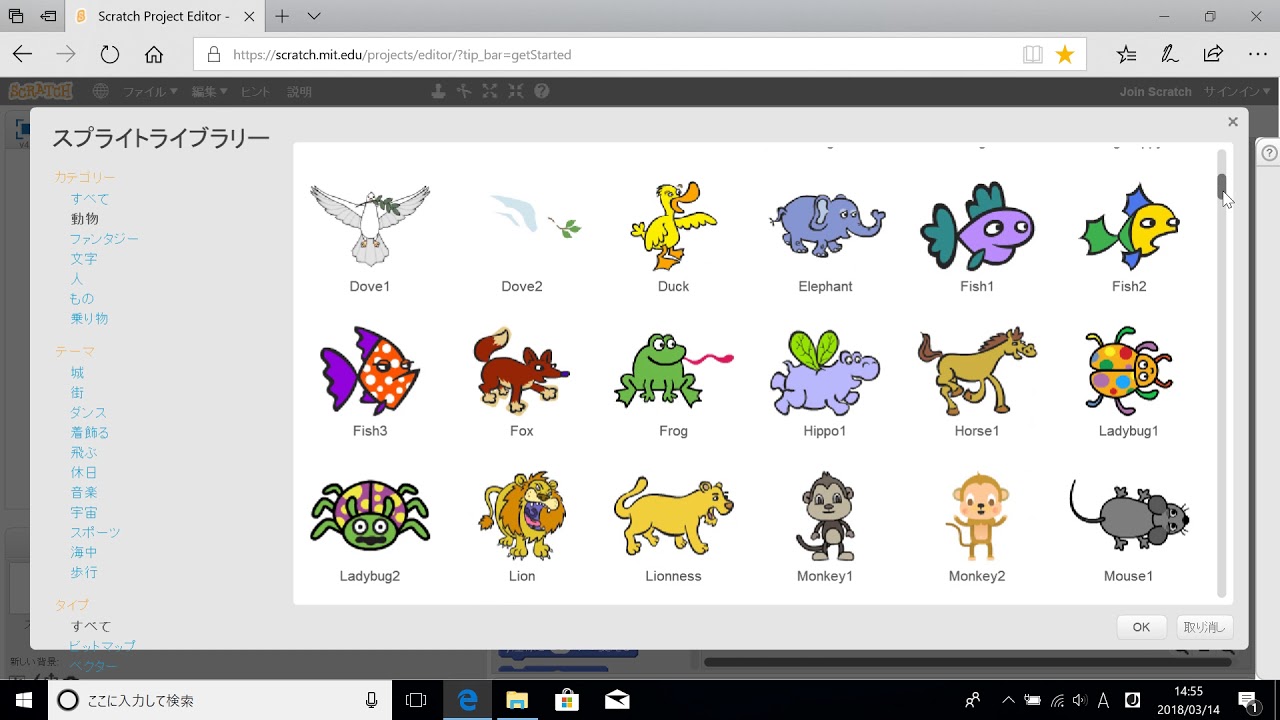The width and height of the screenshot is (1280, 720).
Task: Choose the Frog sprite
Action: [x=674, y=371]
